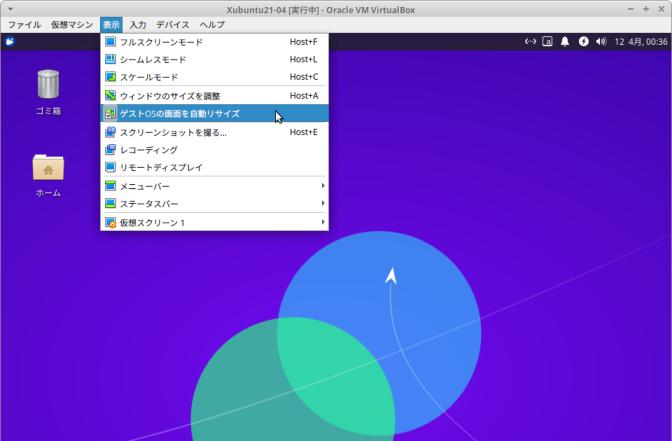Click the Remote Display (リモートディスプレイ) icon
Image resolution: width=672 pixels, height=441 pixels.
[111, 167]
